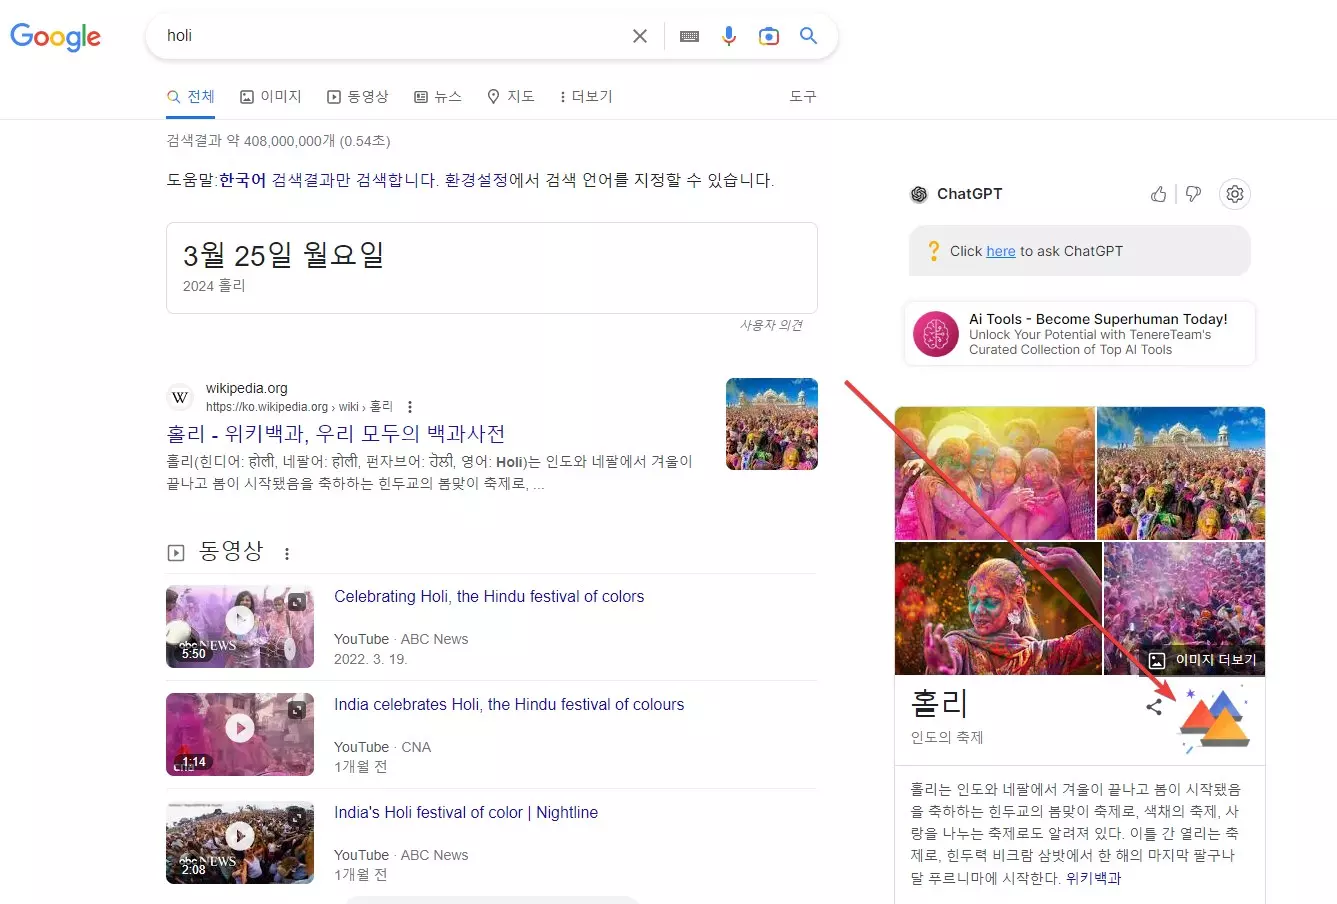1337x904 pixels.
Task: Switch to the 뉴스 tab
Action: (438, 96)
